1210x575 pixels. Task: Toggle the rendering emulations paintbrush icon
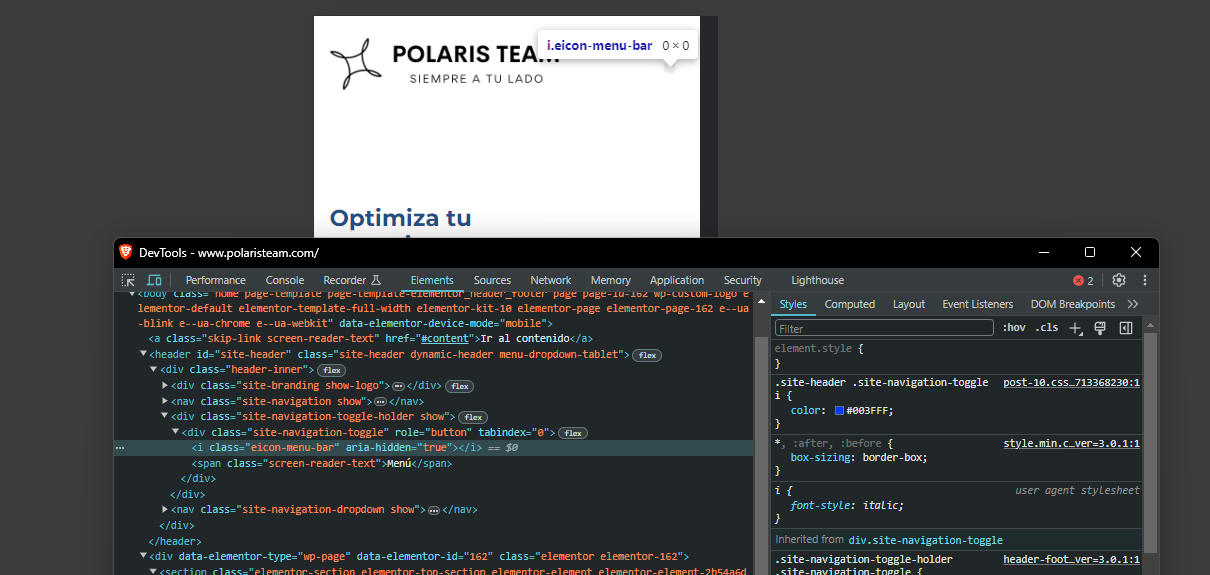coord(1100,328)
